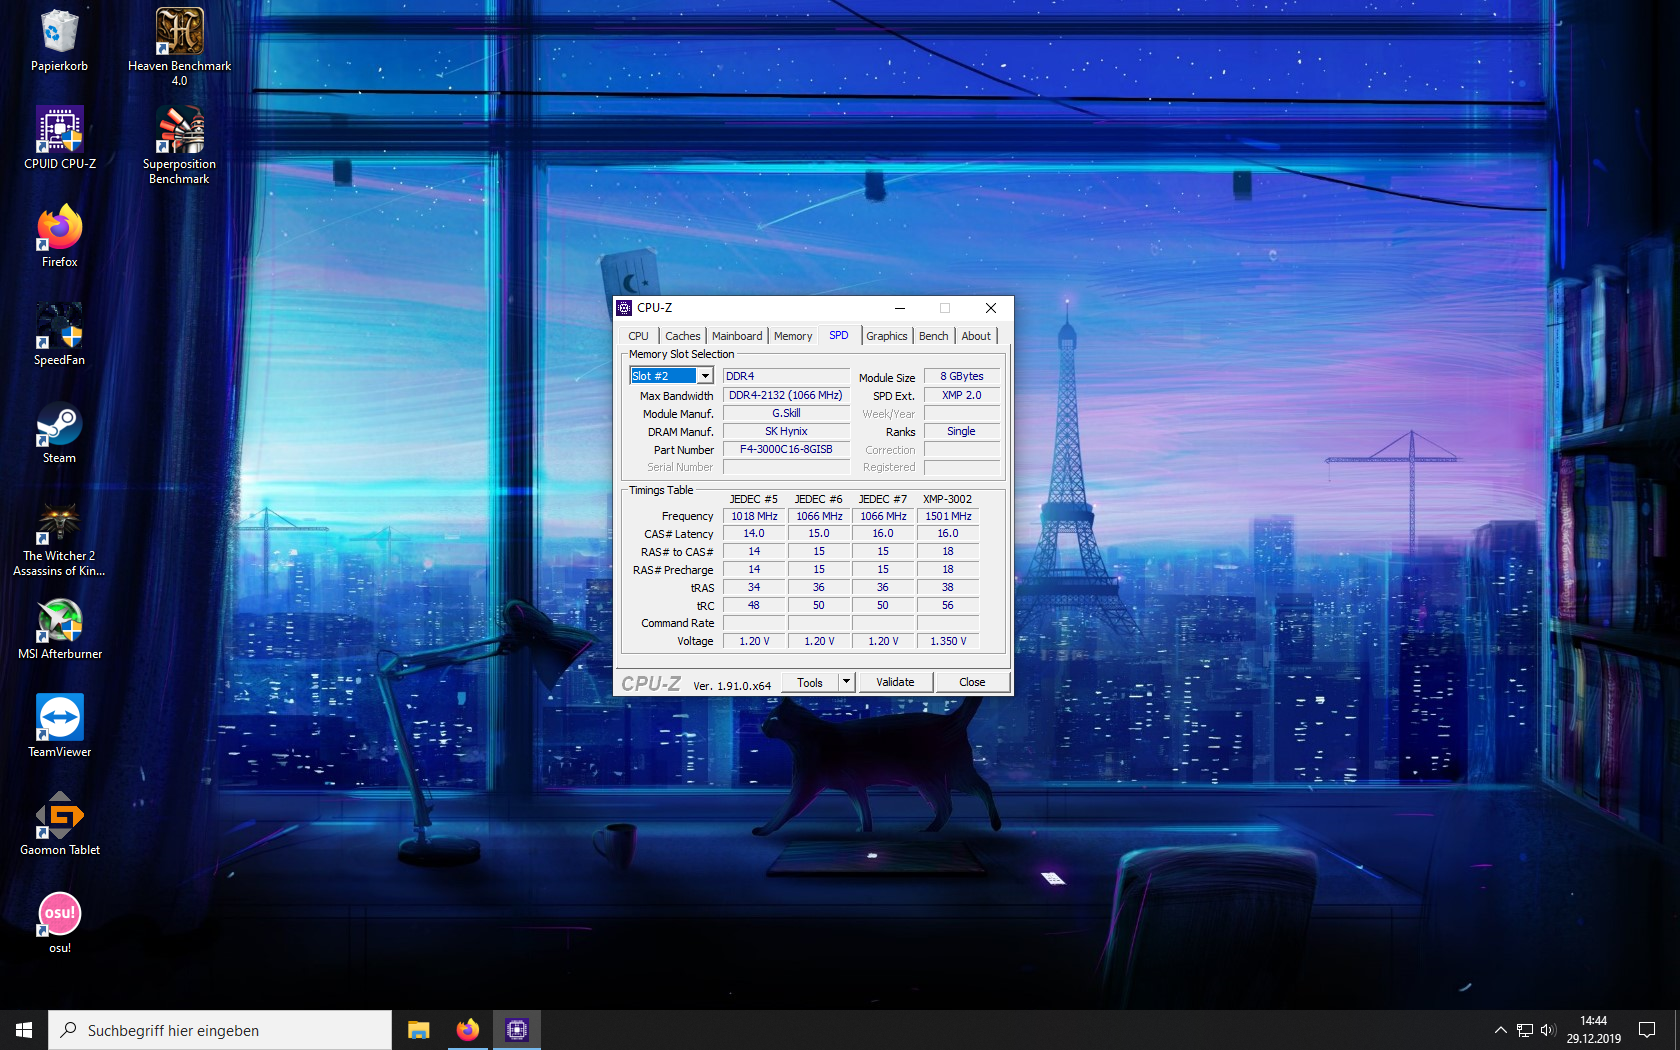
Task: Click the XMP-3002 tRAS value 38
Action: tap(948, 588)
